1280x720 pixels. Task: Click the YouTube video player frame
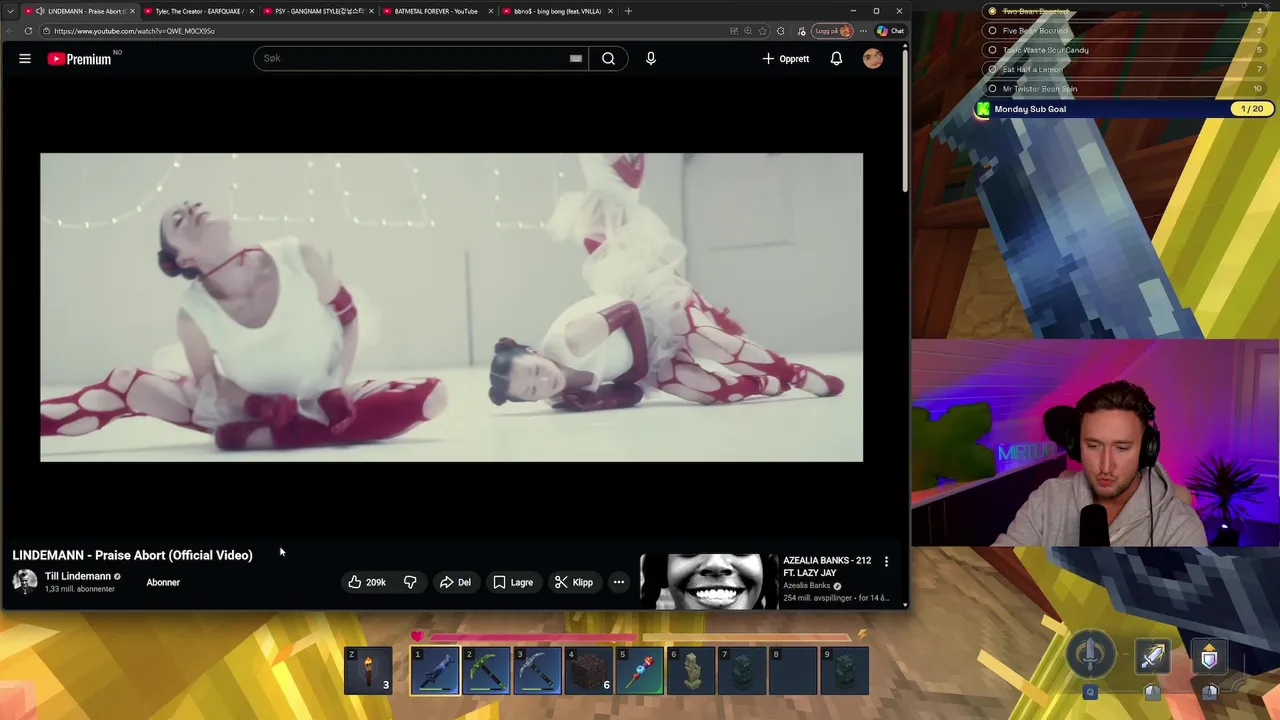(x=451, y=307)
